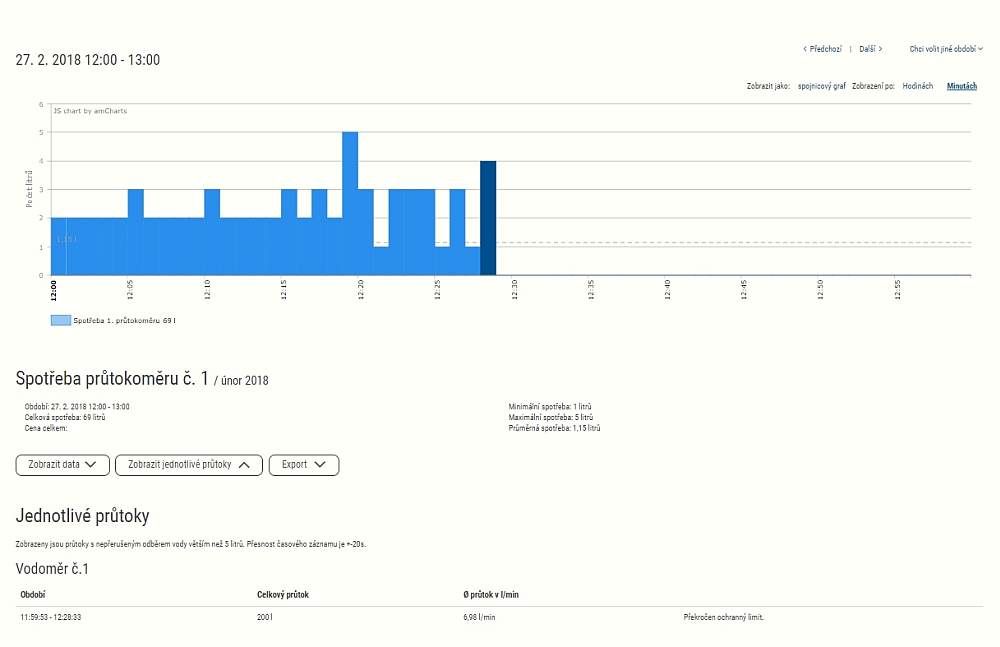This screenshot has height=647, width=1000.
Task: Go to the previous period with Předchozí
Action: 822,48
